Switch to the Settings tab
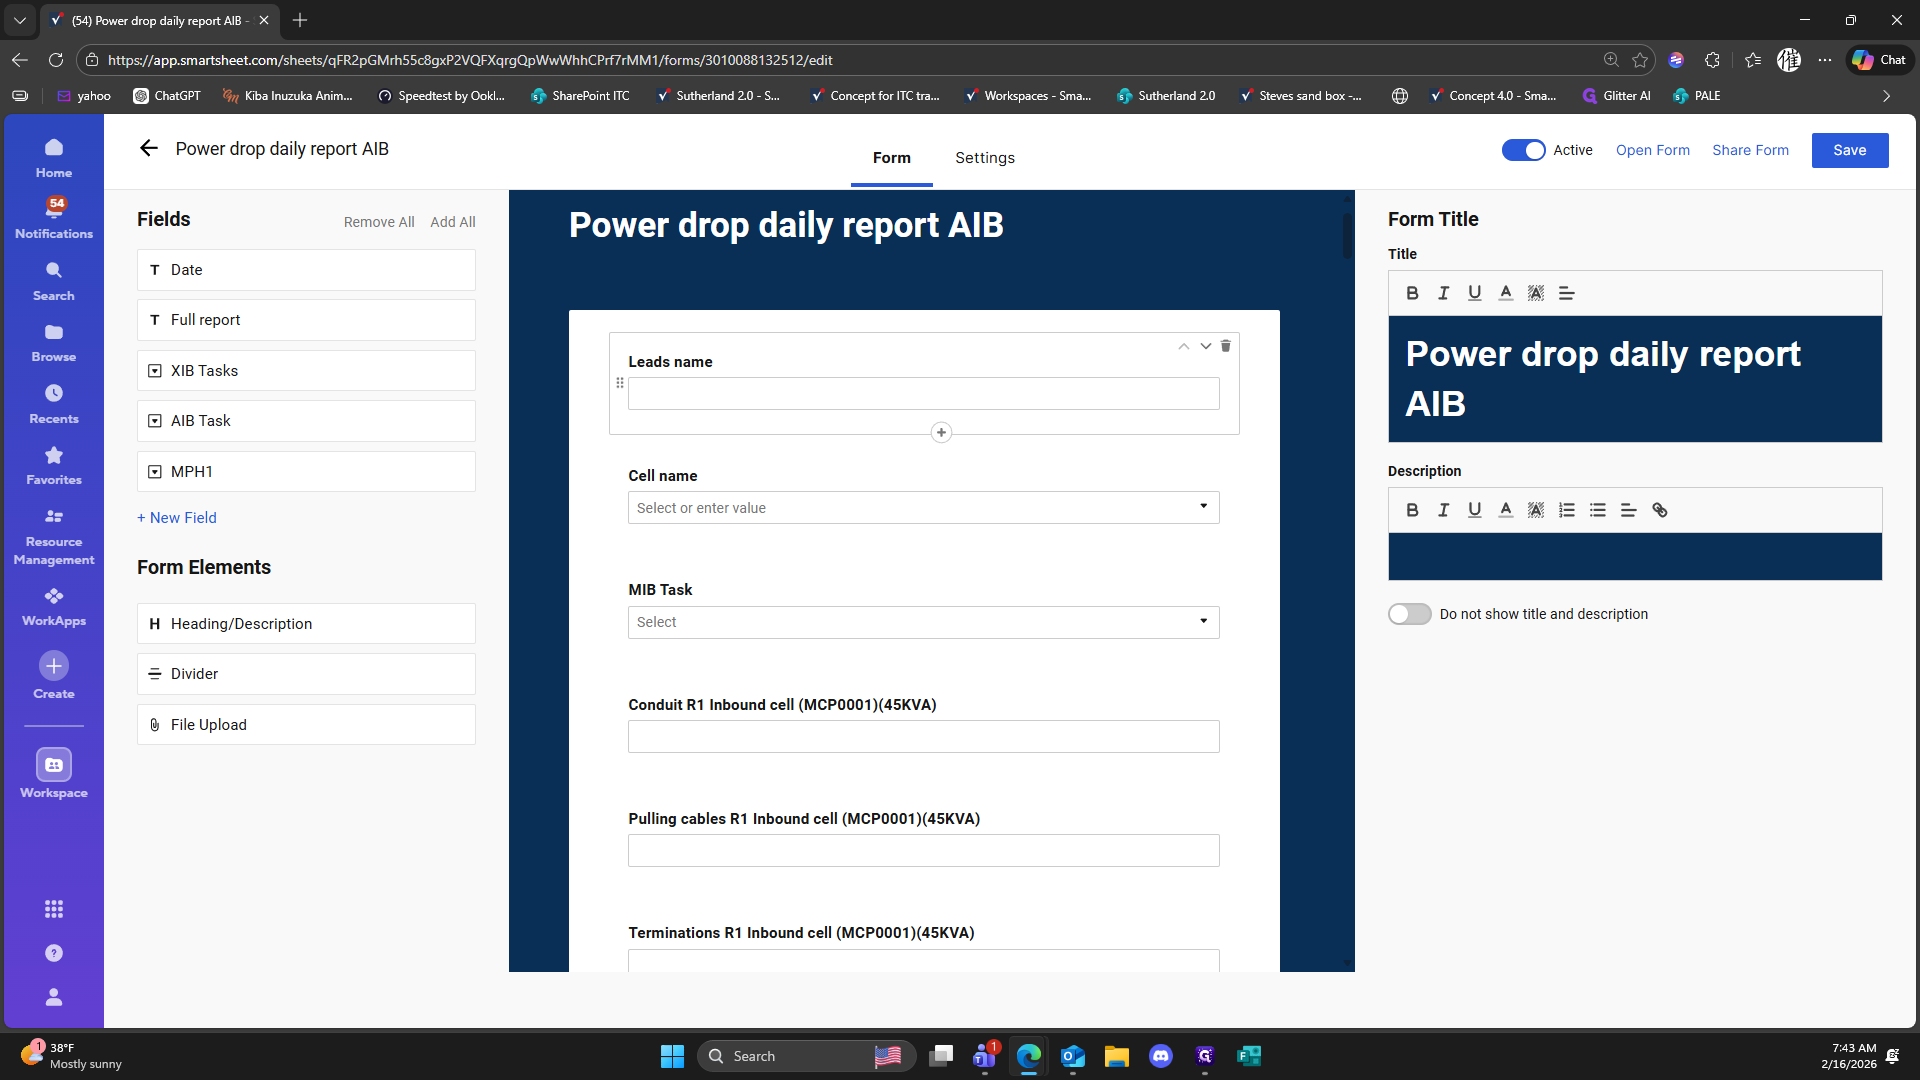 tap(984, 158)
